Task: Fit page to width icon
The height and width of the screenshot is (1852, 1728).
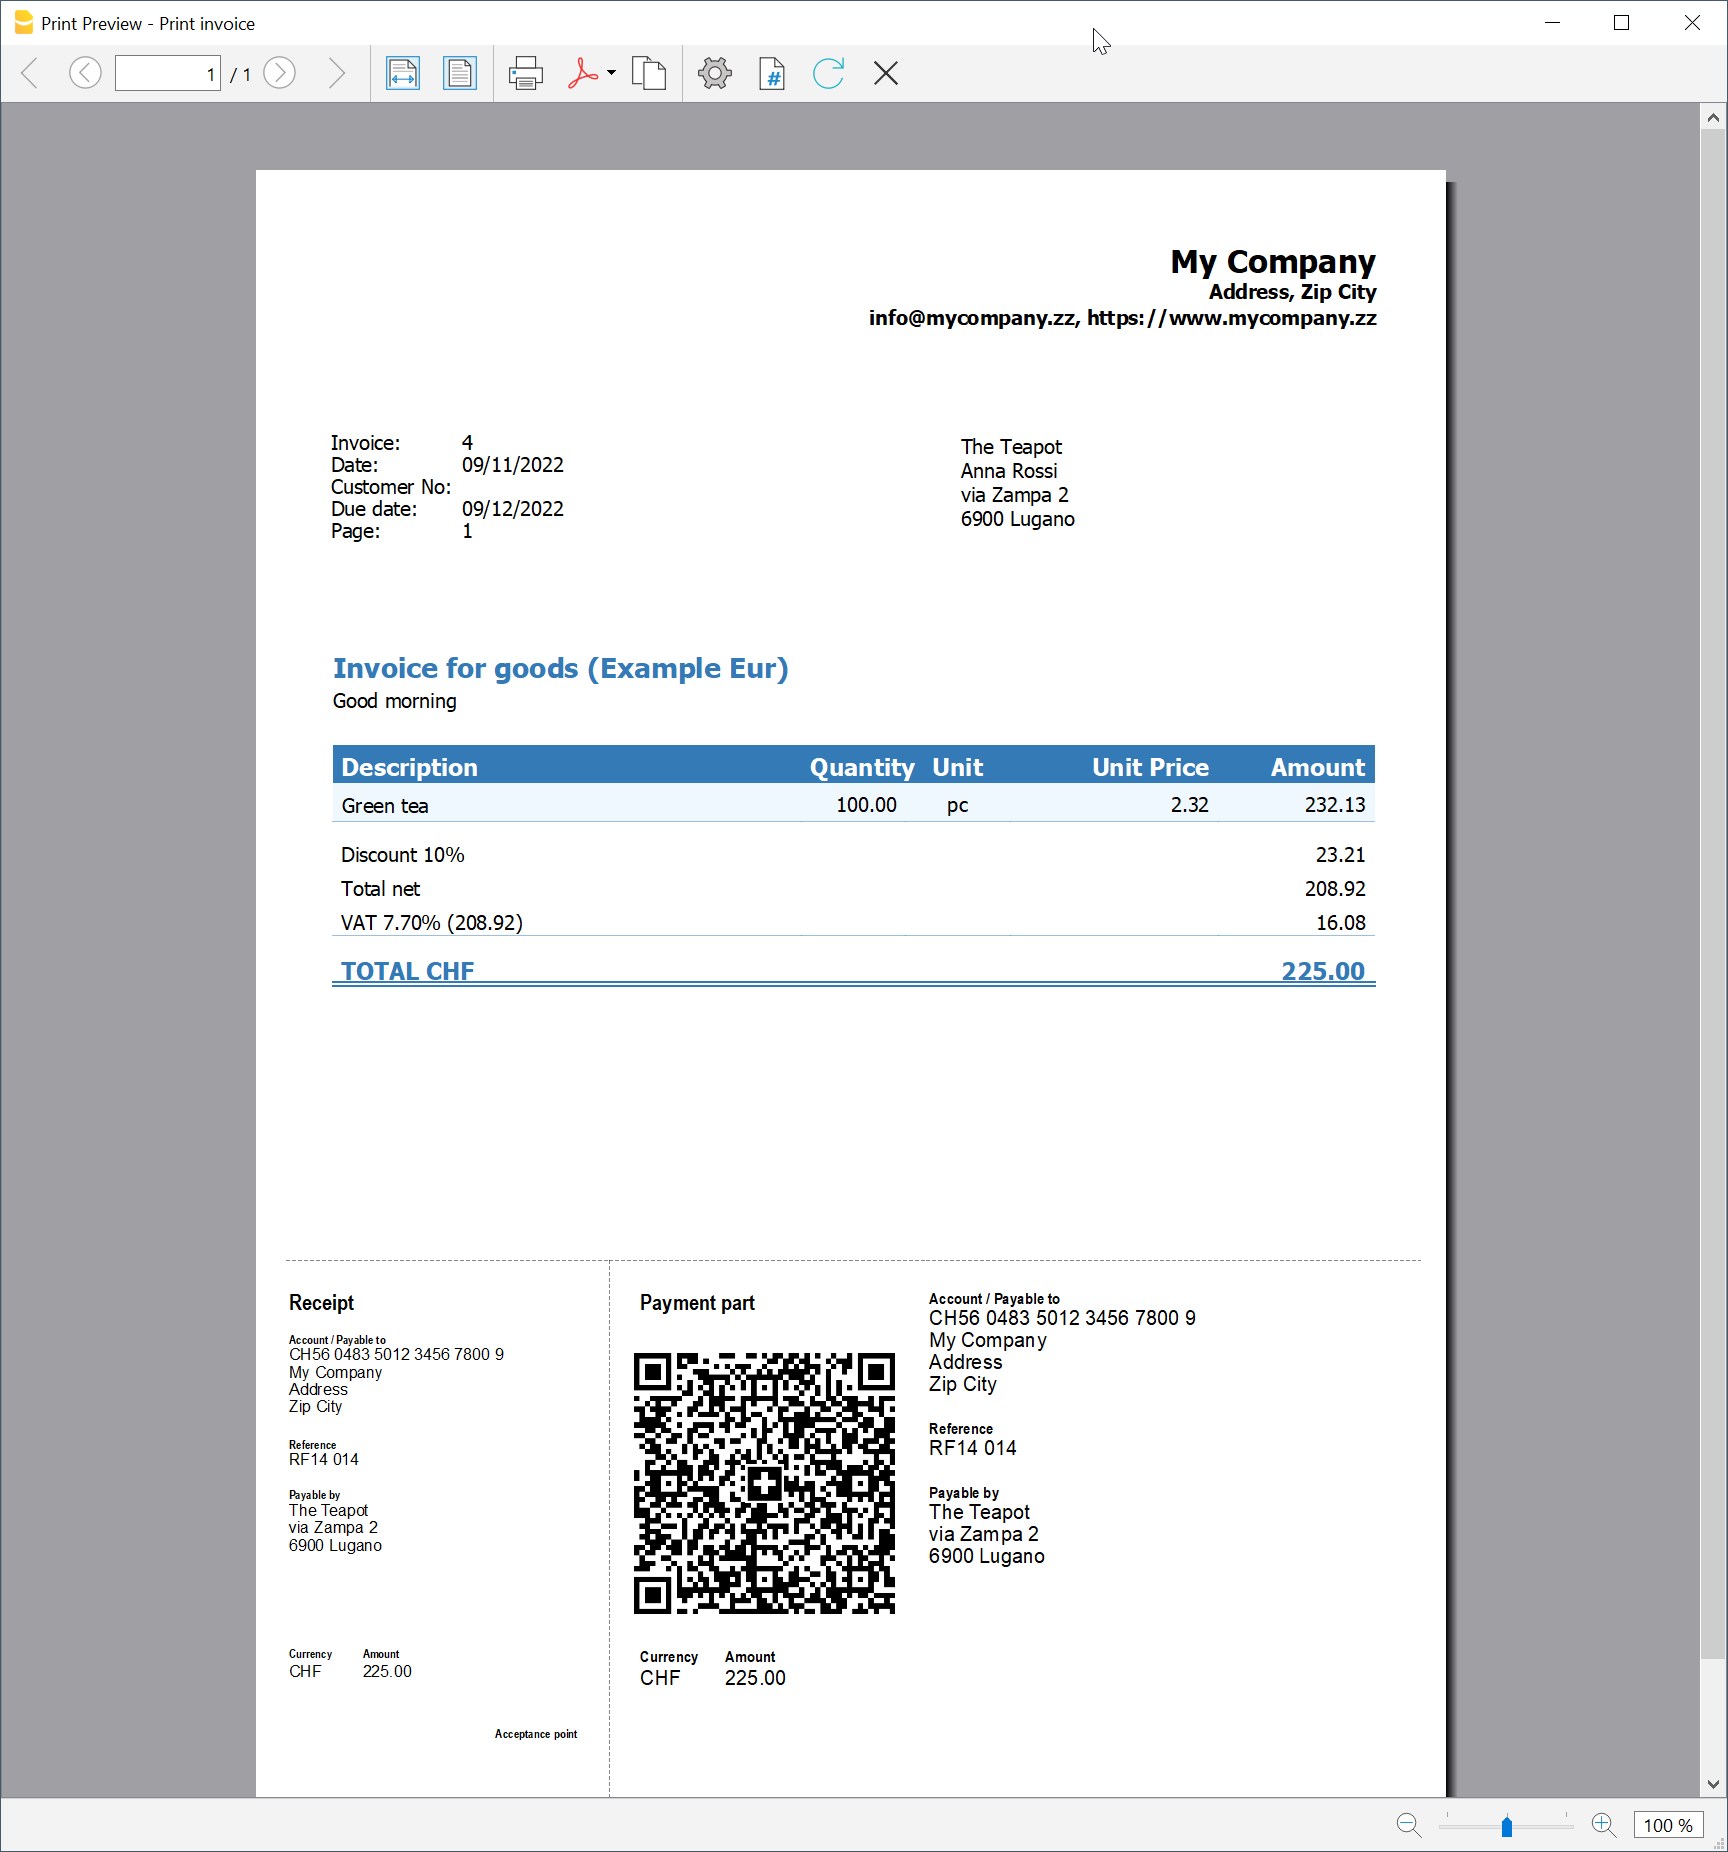Action: 403,73
